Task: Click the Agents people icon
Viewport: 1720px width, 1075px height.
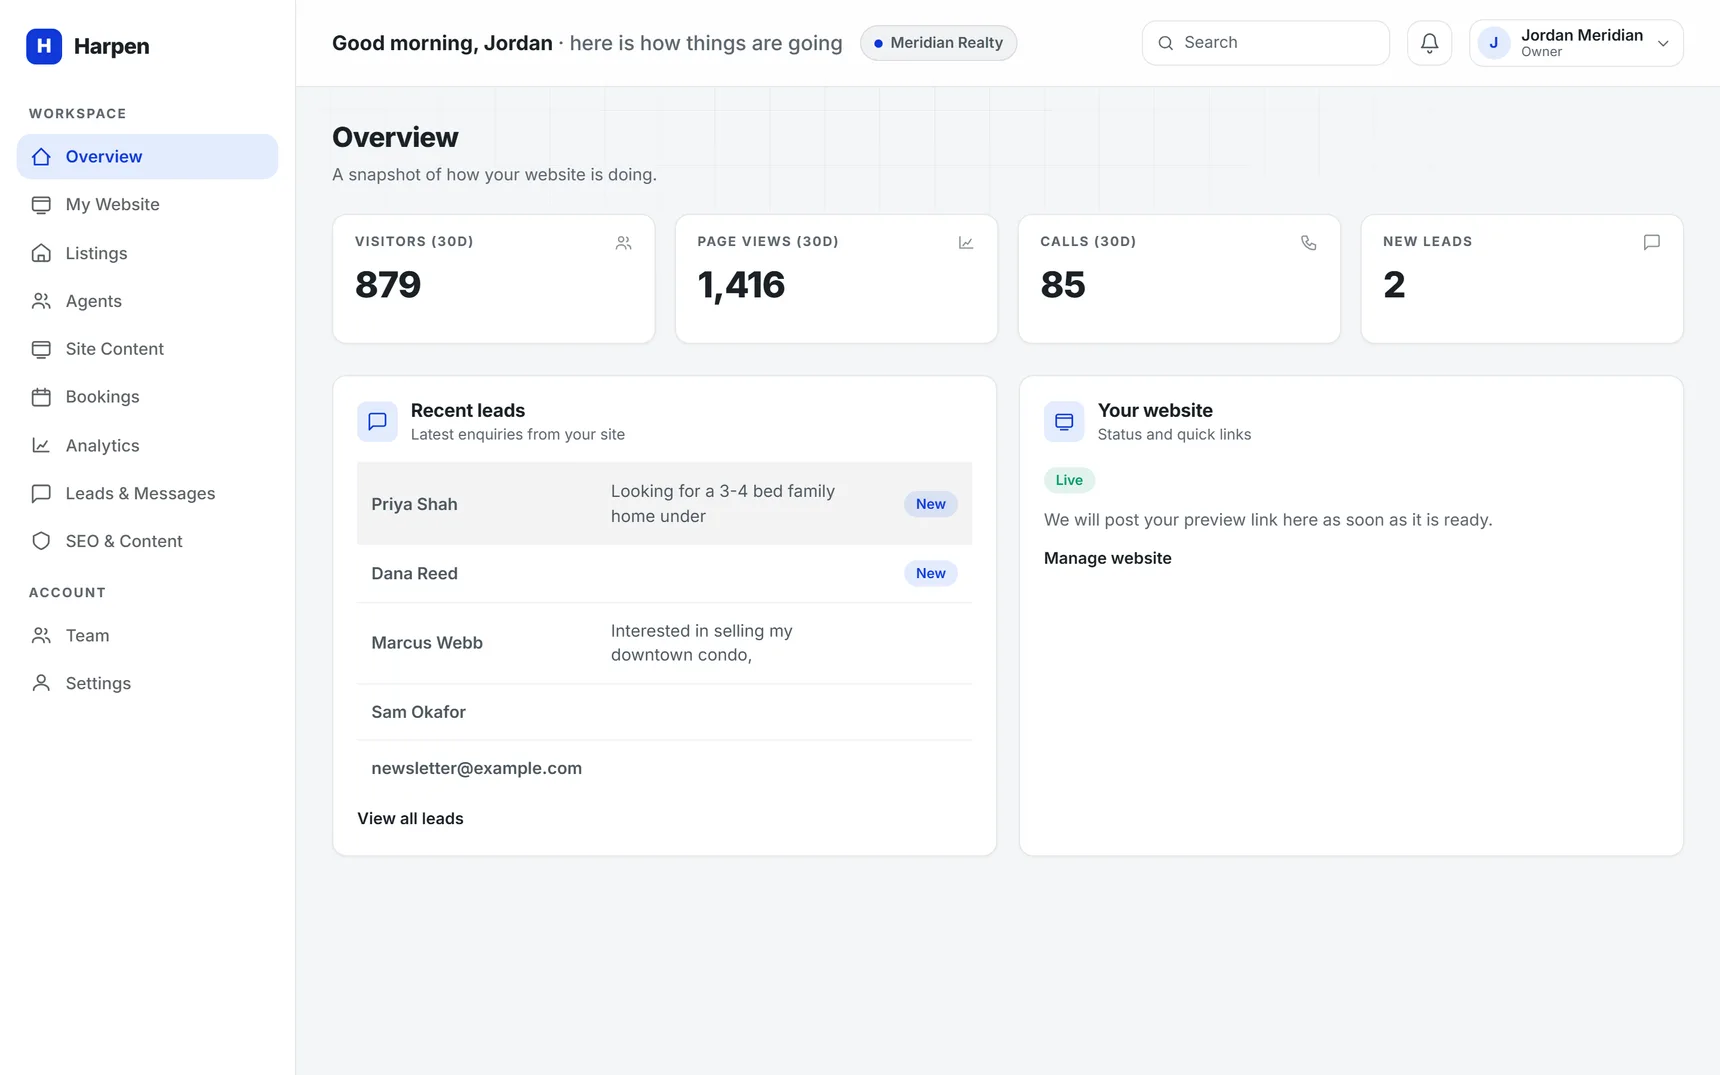Action: point(41,301)
